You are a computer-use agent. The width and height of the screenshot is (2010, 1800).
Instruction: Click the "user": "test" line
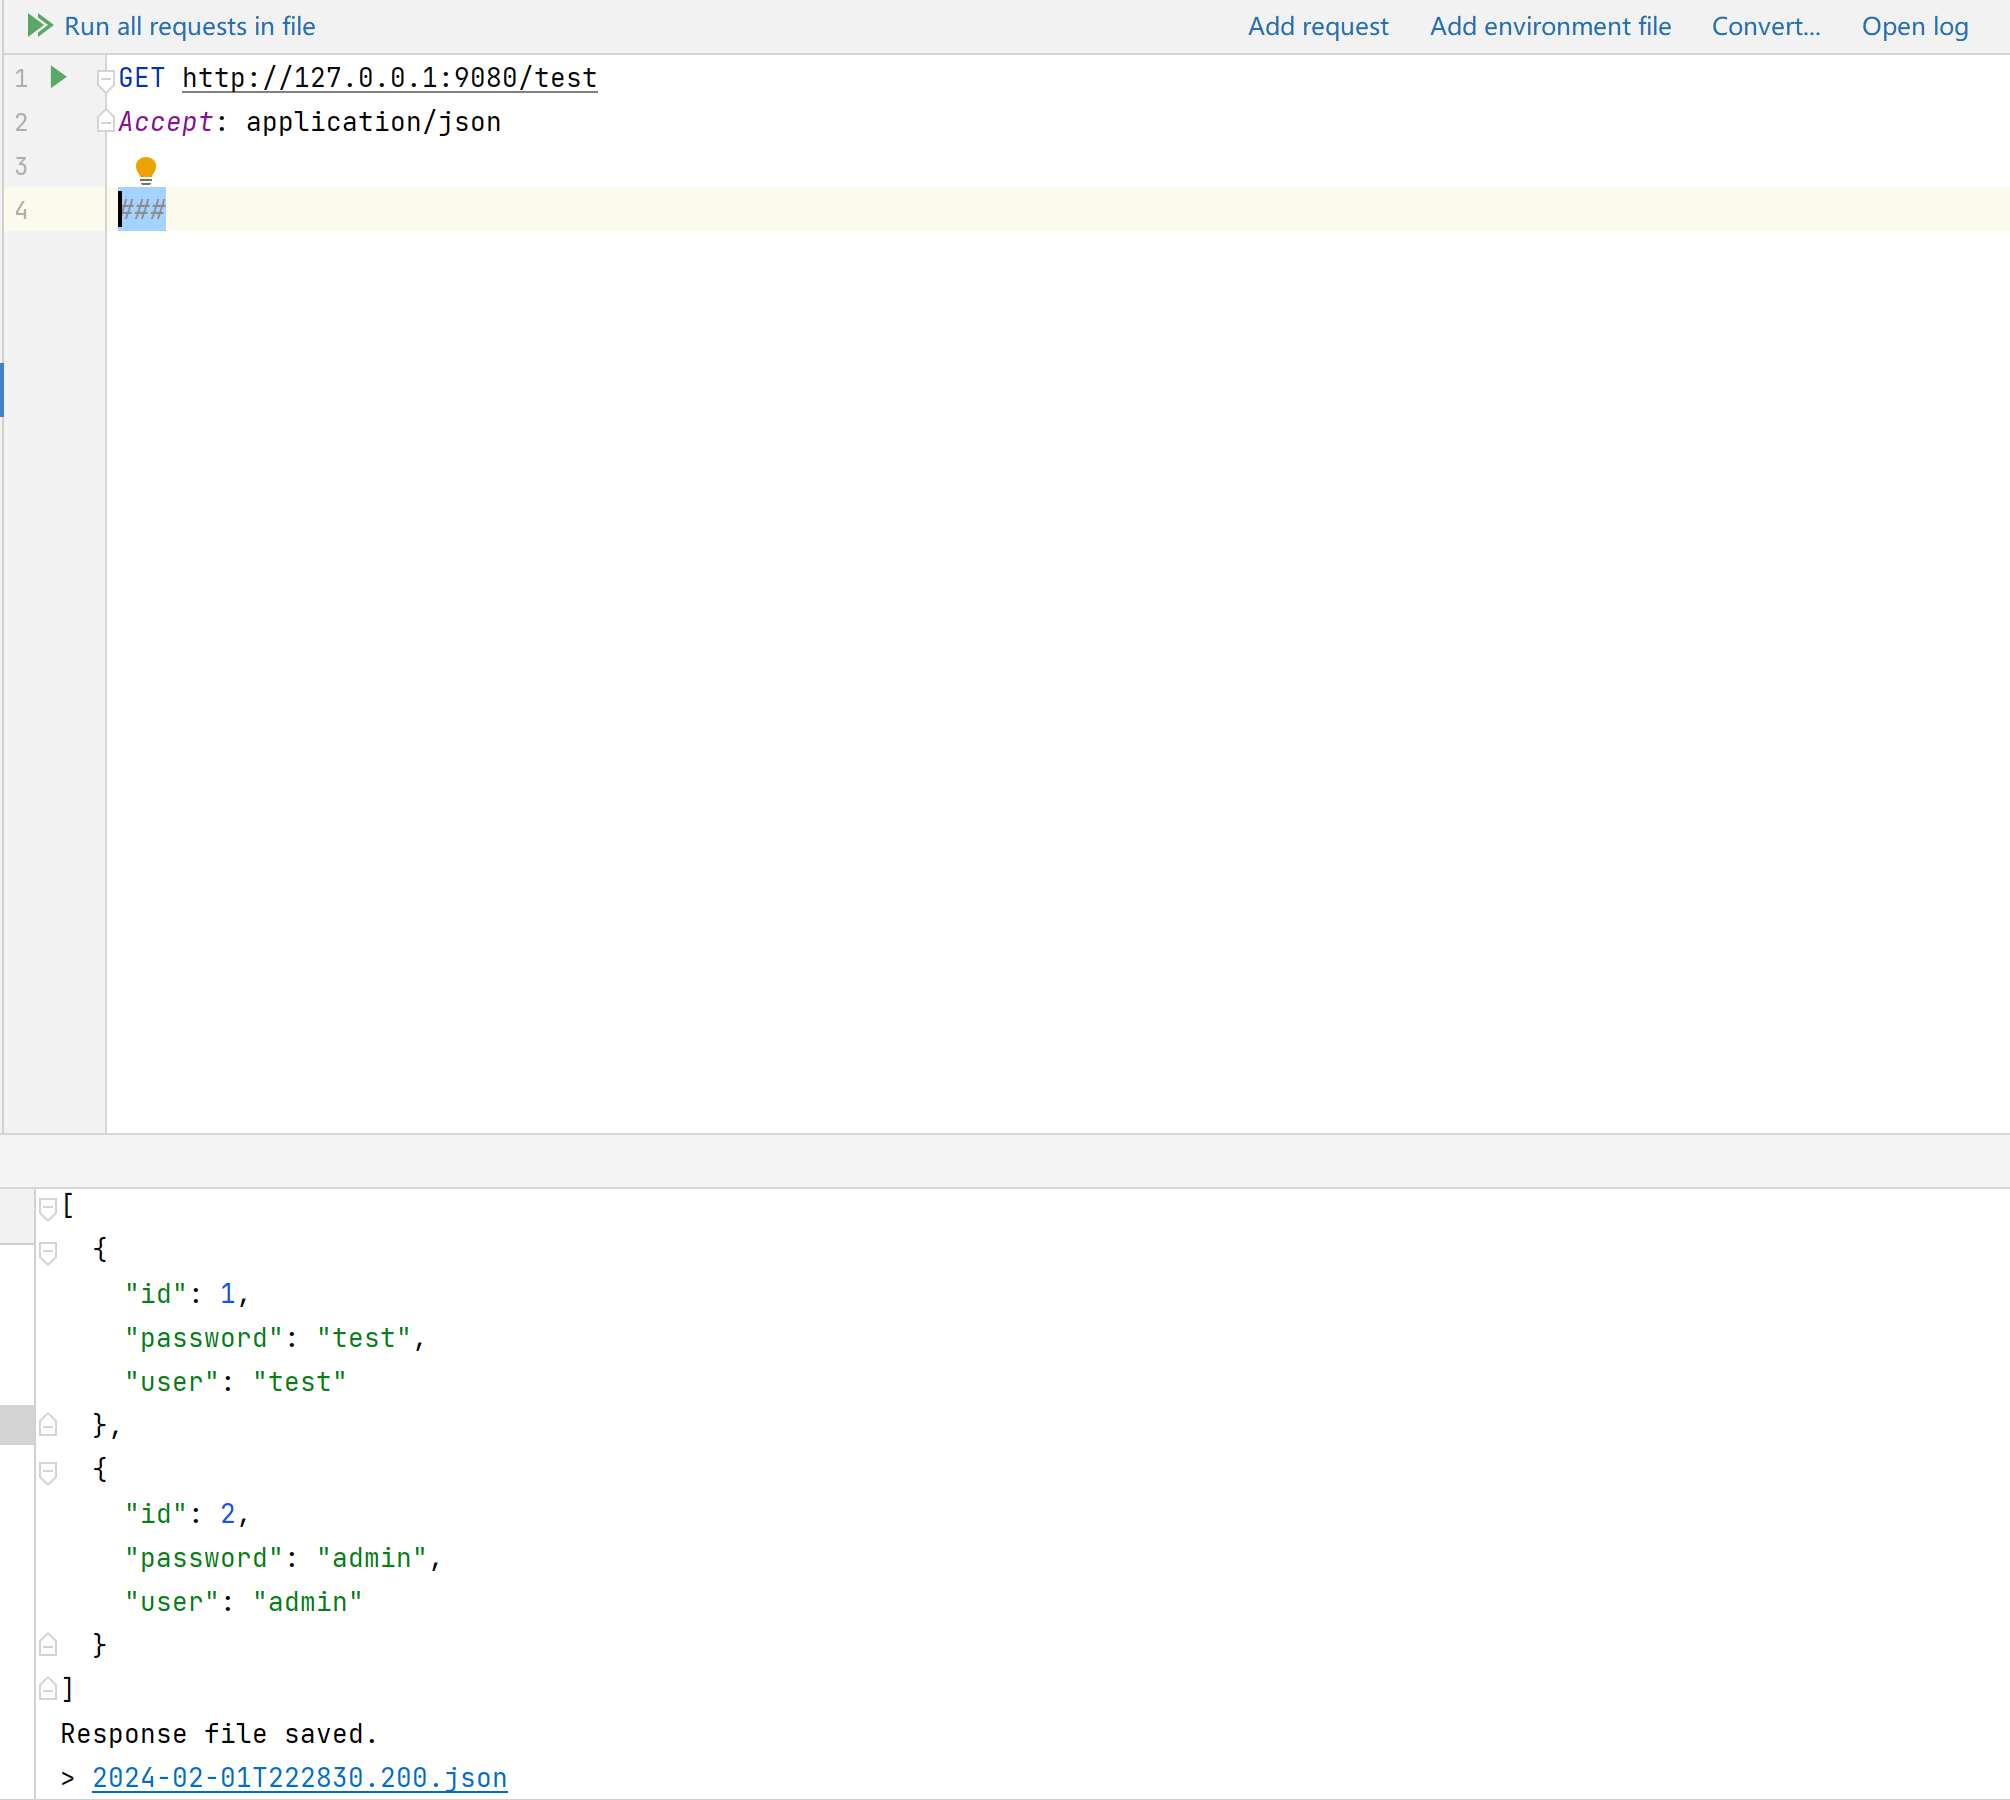(x=236, y=1382)
